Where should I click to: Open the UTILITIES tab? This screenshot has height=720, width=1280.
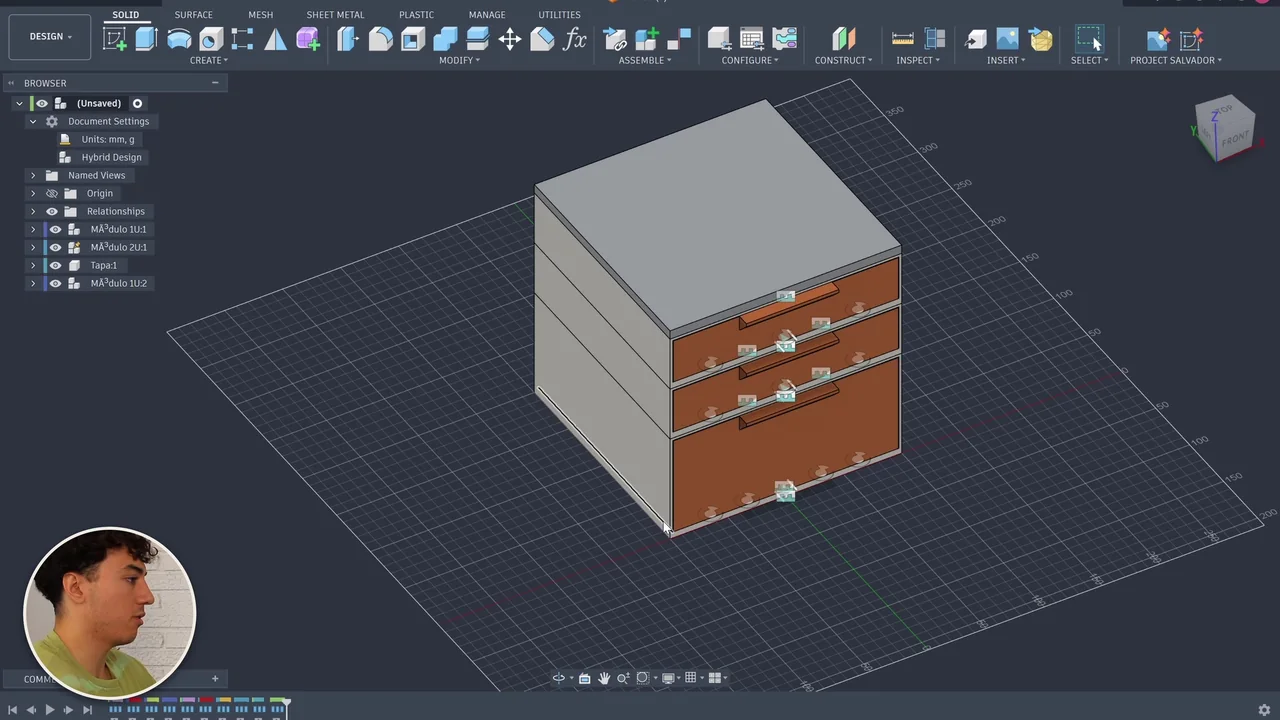pyautogui.click(x=559, y=15)
